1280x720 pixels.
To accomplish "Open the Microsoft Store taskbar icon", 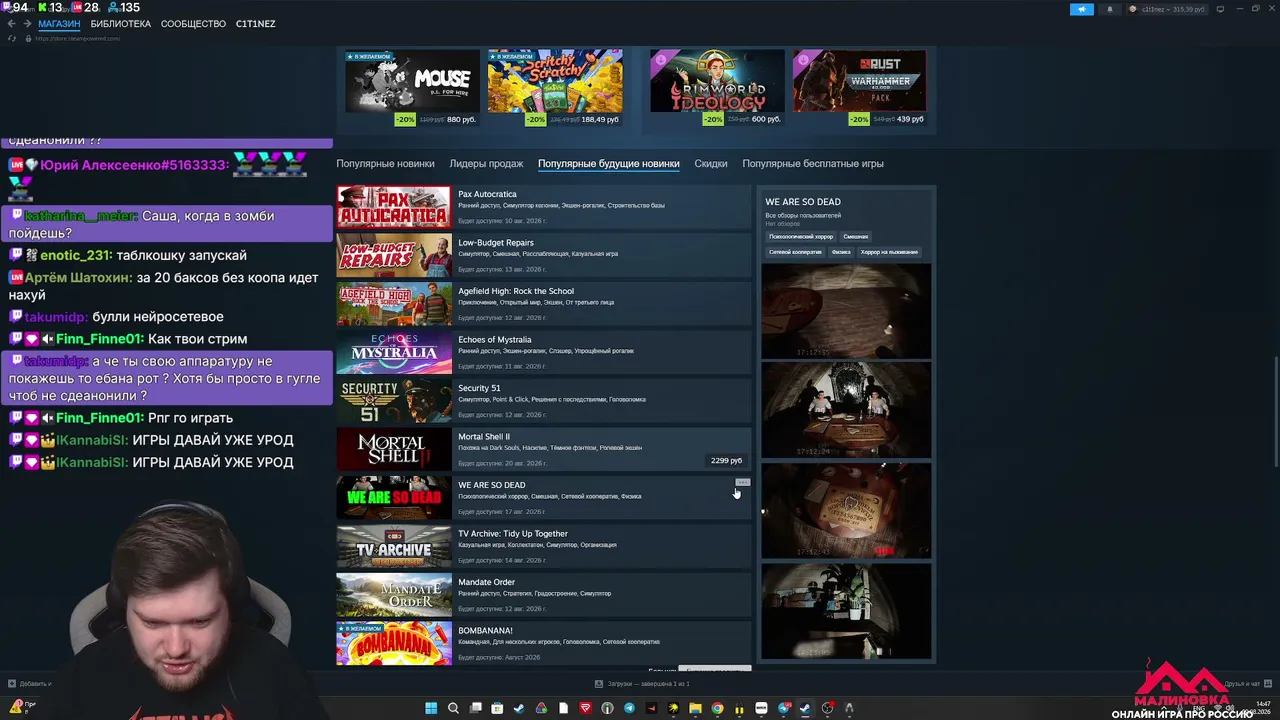I will click(x=497, y=708).
